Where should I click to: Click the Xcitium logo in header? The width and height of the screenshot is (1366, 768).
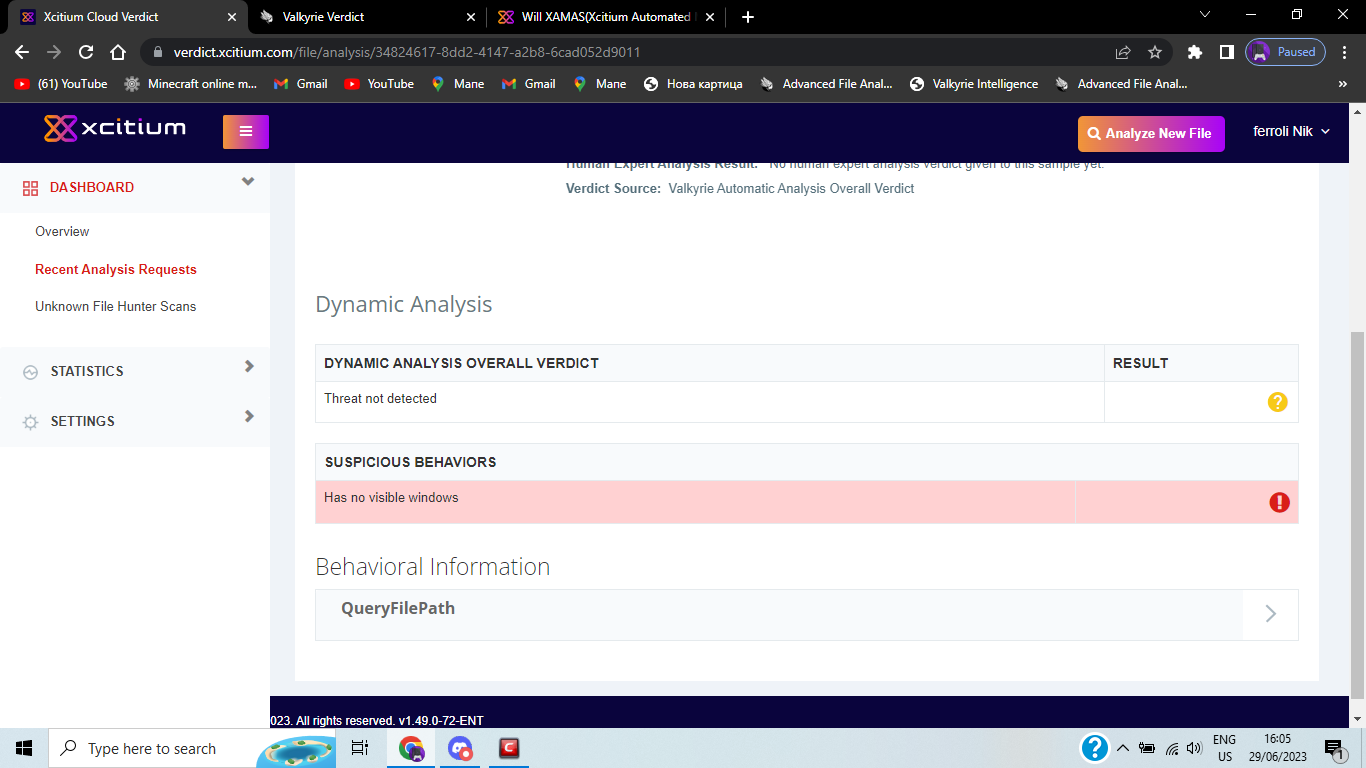pos(115,128)
